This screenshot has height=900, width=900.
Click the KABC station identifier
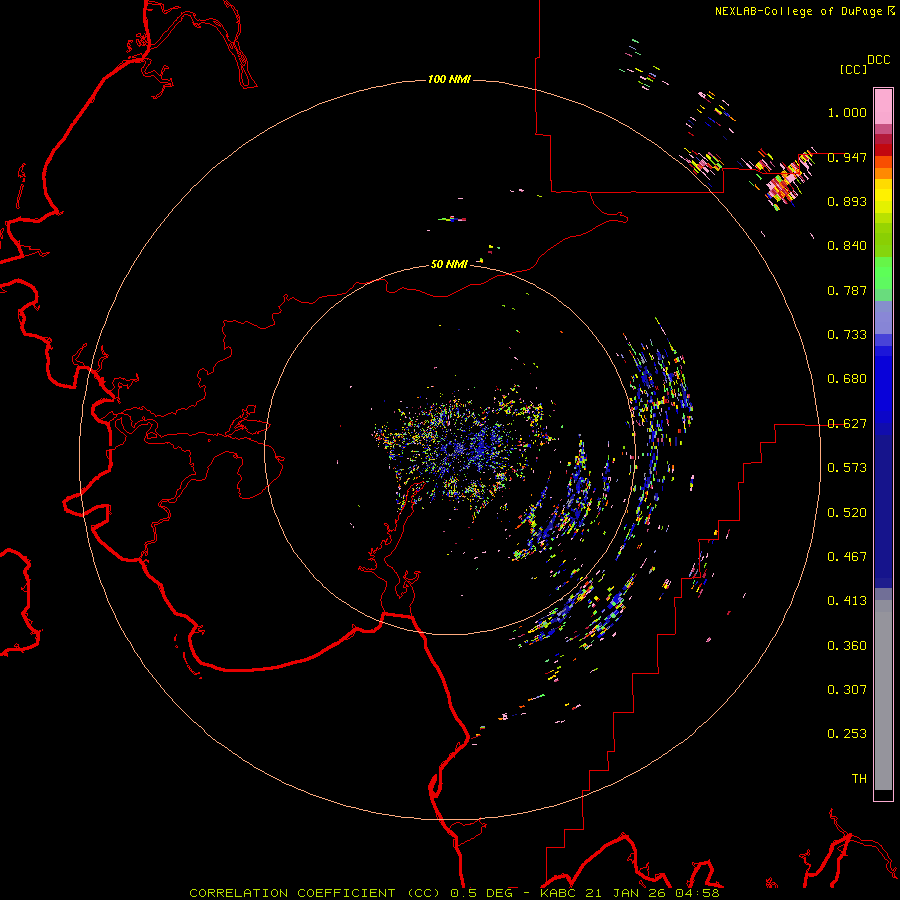559,893
